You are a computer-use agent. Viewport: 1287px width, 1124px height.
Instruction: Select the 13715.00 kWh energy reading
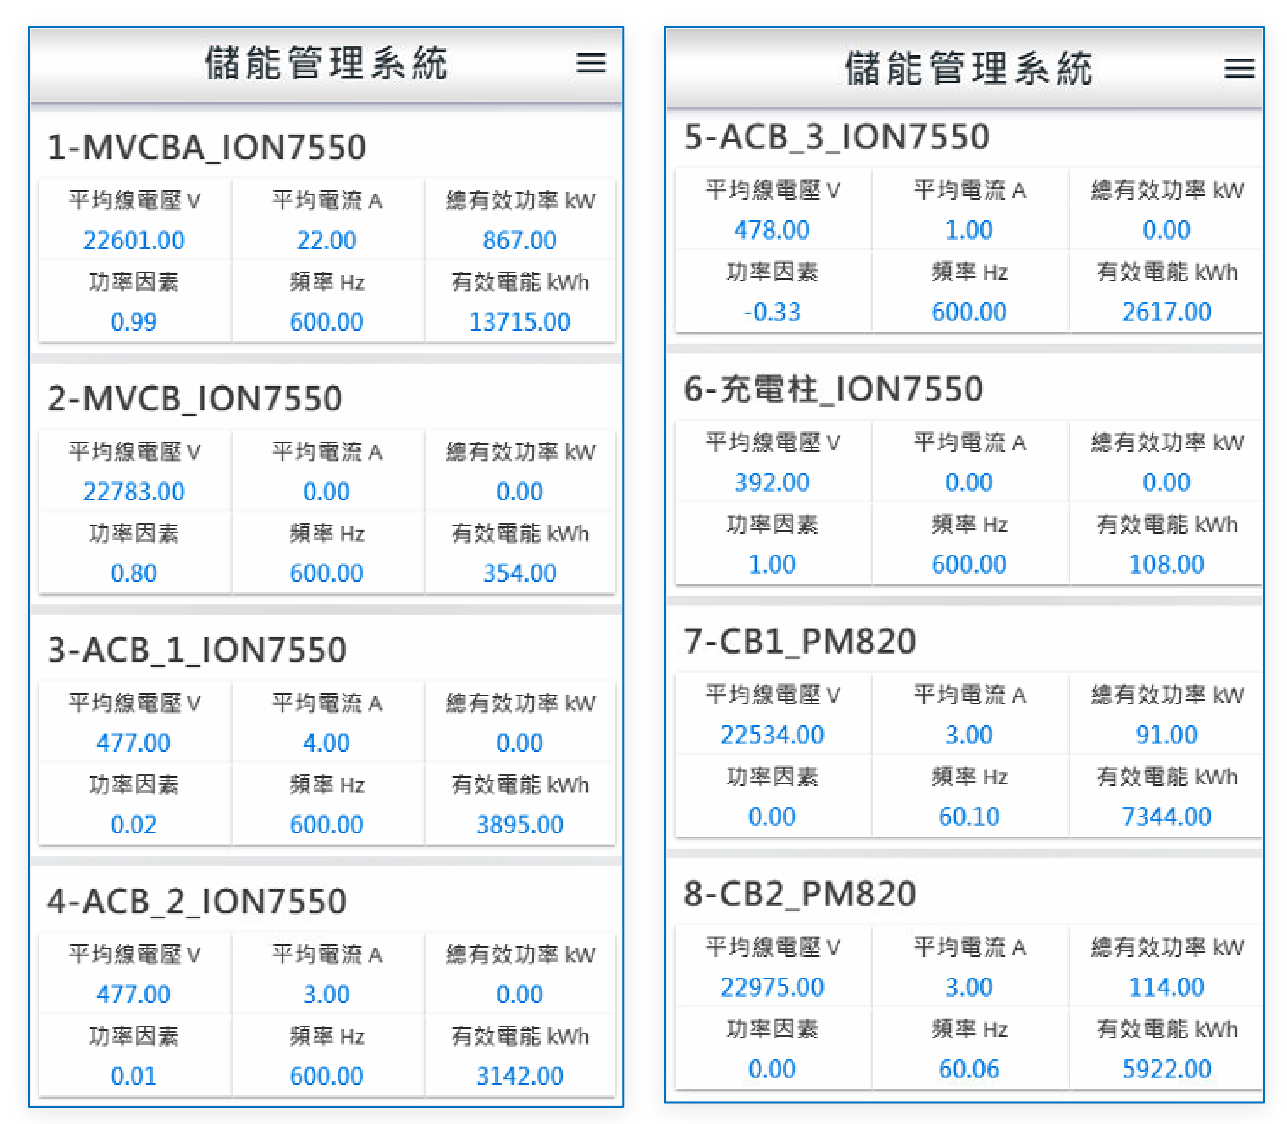point(519,322)
